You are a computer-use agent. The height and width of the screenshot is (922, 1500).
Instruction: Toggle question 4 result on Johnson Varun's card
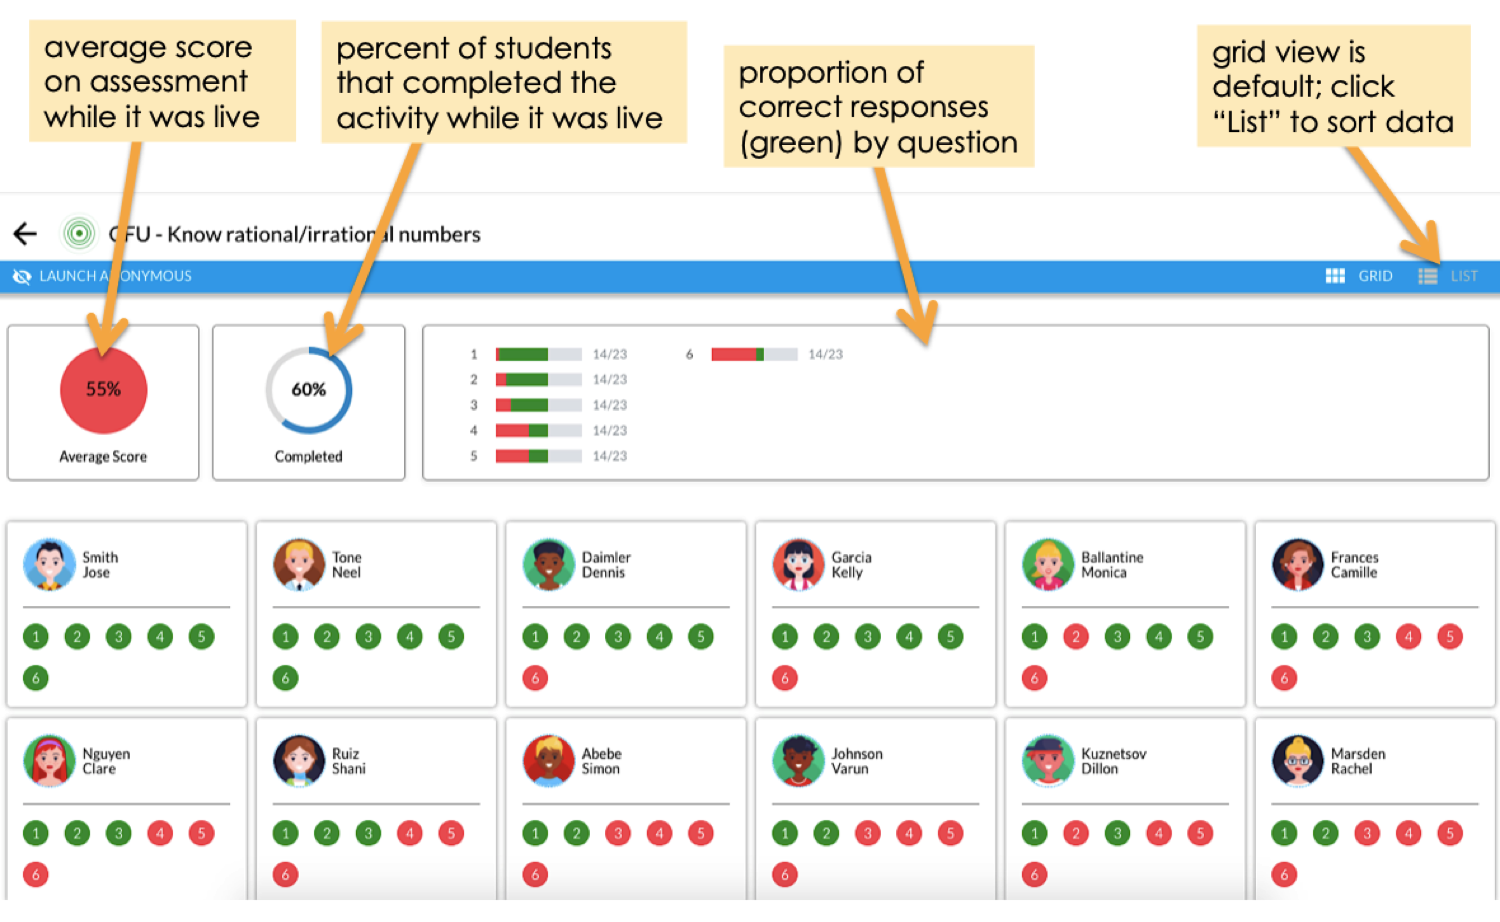tap(908, 832)
